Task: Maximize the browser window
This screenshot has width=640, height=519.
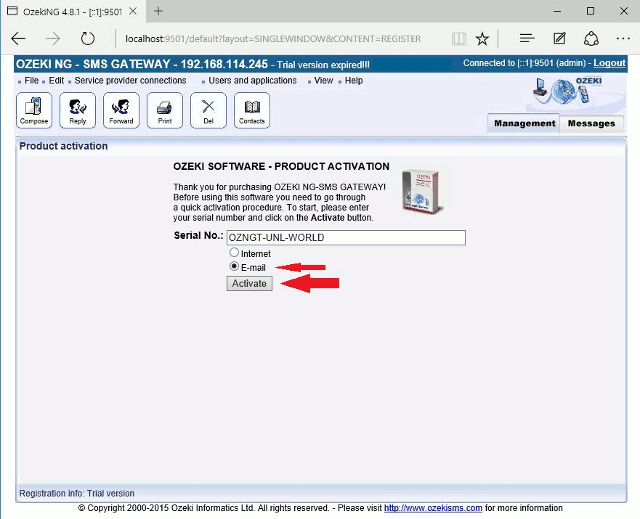Action: [590, 11]
